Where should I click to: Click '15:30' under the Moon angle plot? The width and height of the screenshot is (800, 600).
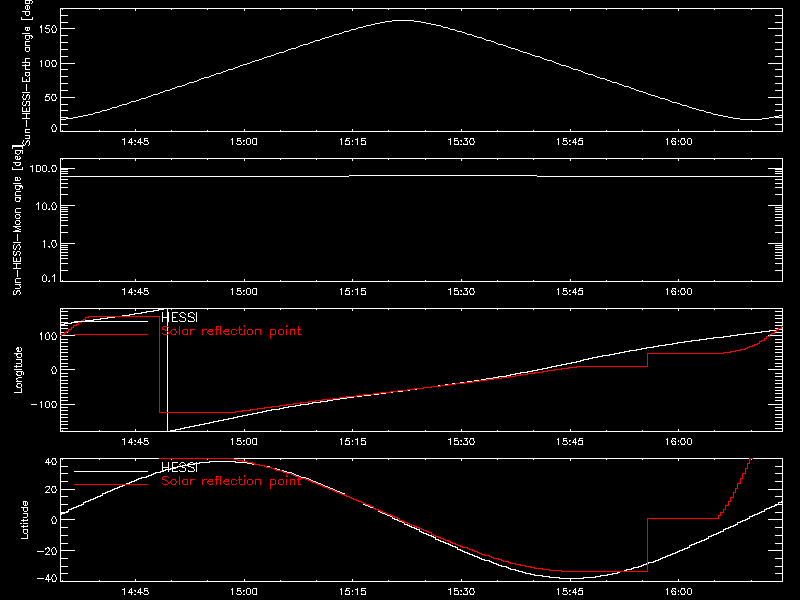click(x=461, y=292)
